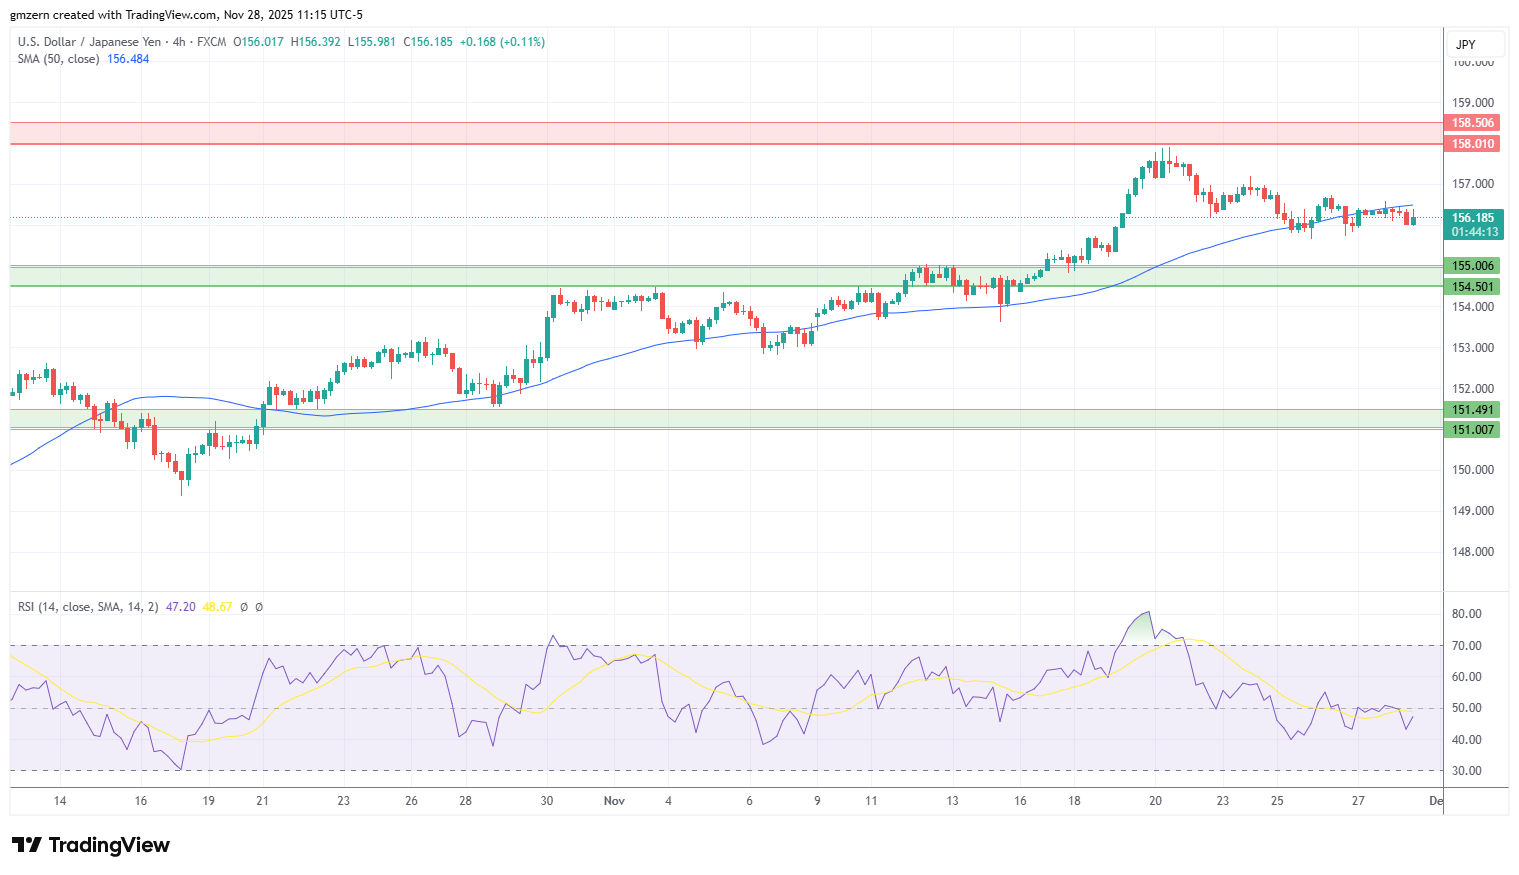Image resolution: width=1519 pixels, height=875 pixels.
Task: Click the 151.007 support price label
Action: pyautogui.click(x=1473, y=430)
